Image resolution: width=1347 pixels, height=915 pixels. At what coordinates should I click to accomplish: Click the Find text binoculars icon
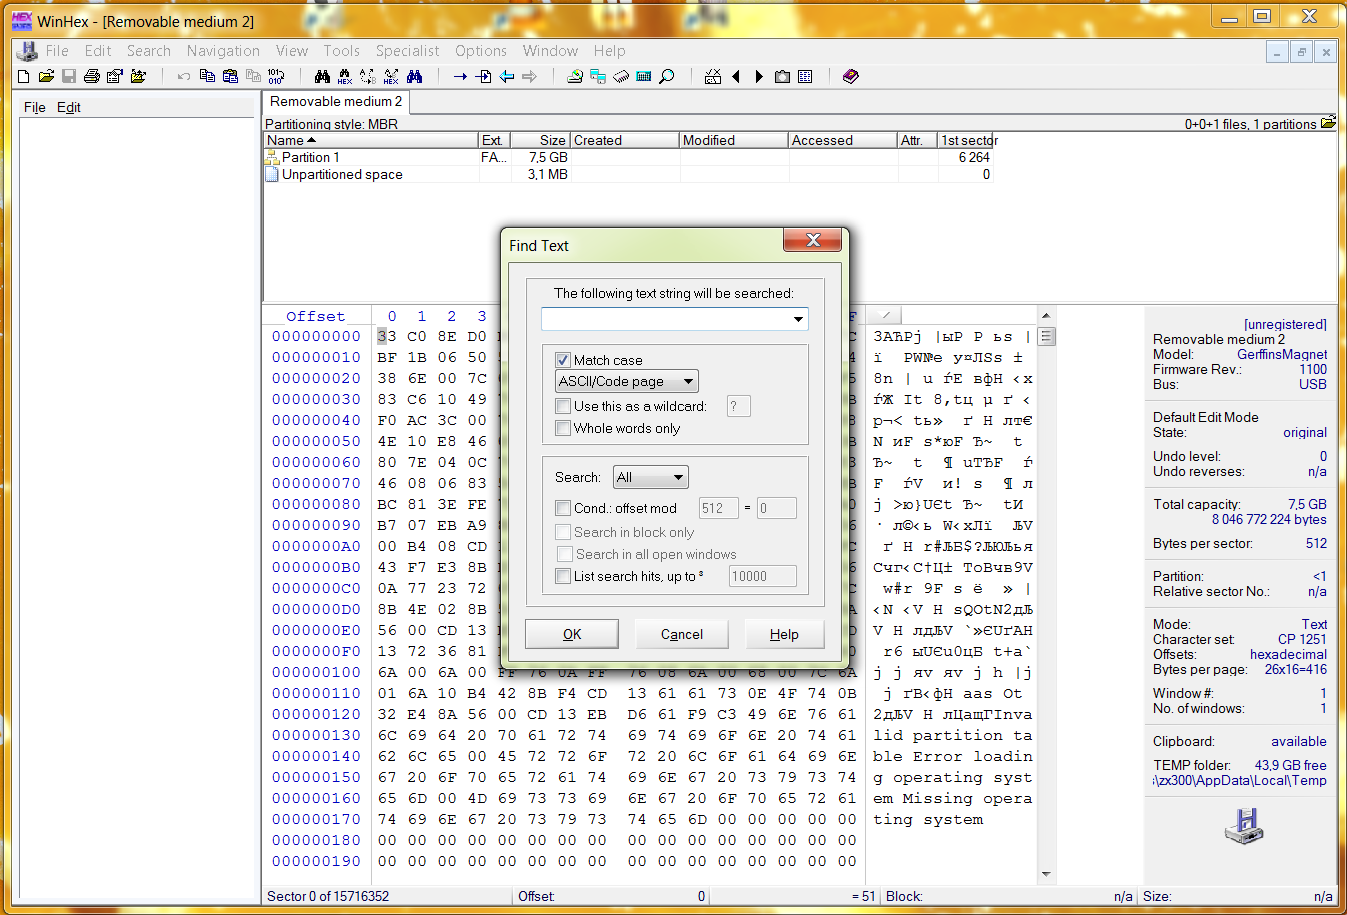(x=322, y=76)
